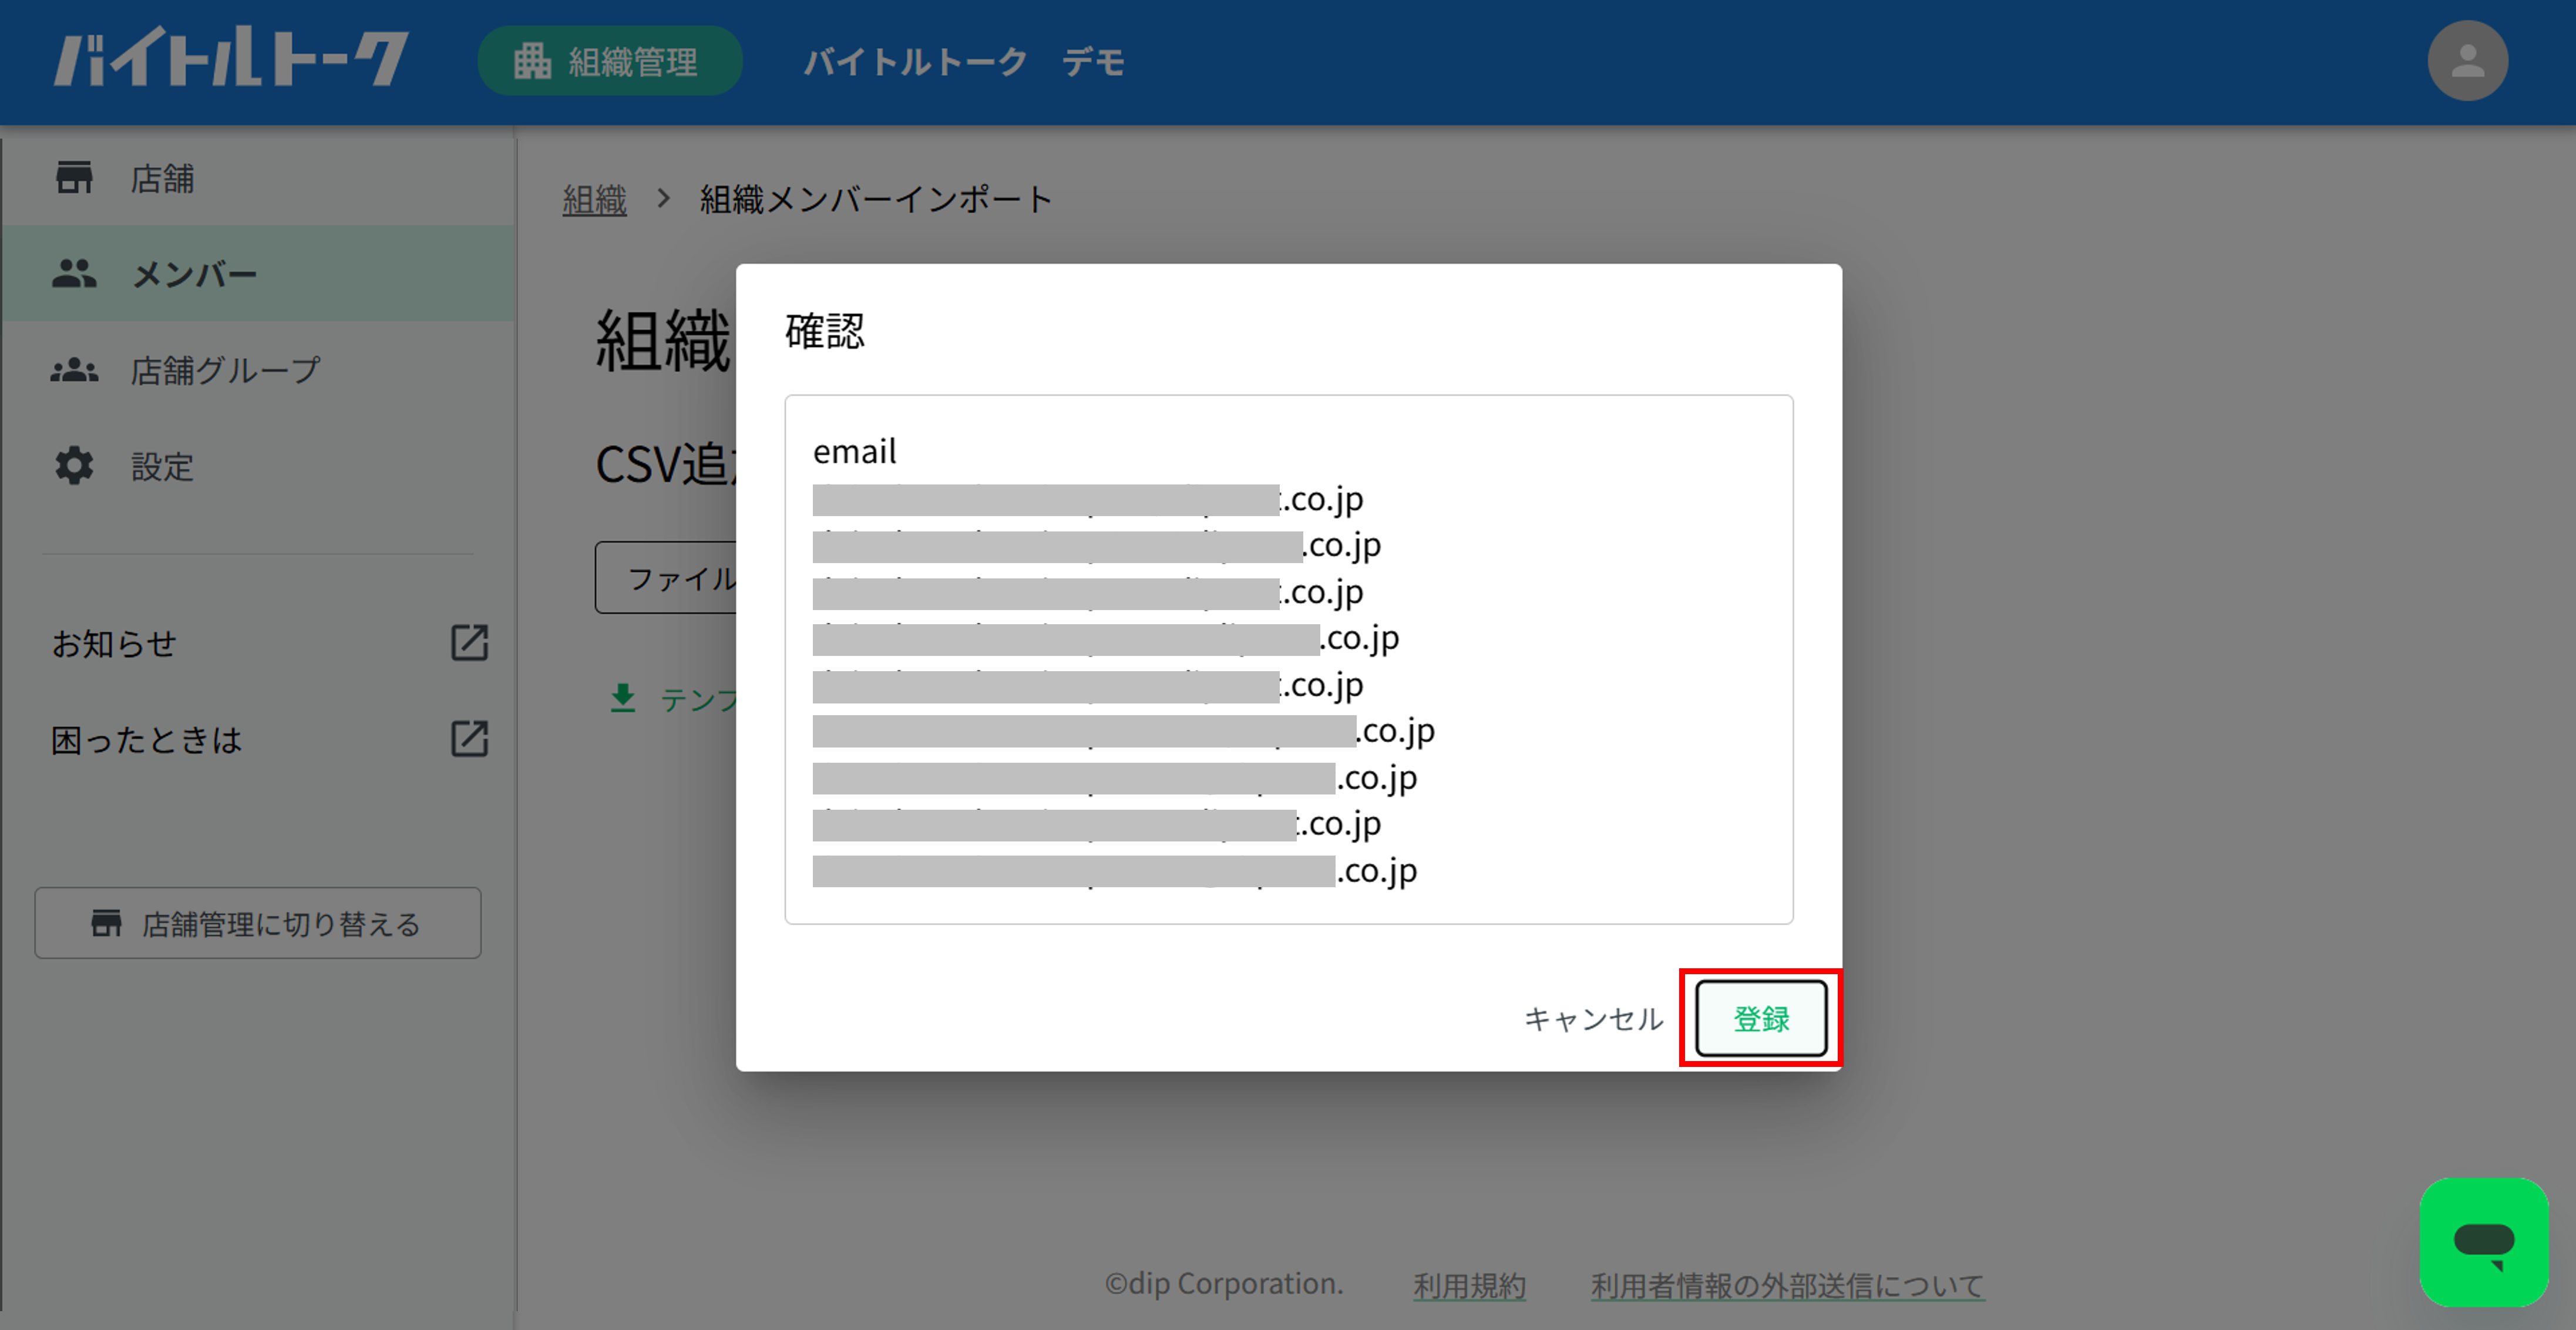The image size is (2576, 1330).
Task: Click 組織メンバーインポート breadcrumb text
Action: [876, 199]
